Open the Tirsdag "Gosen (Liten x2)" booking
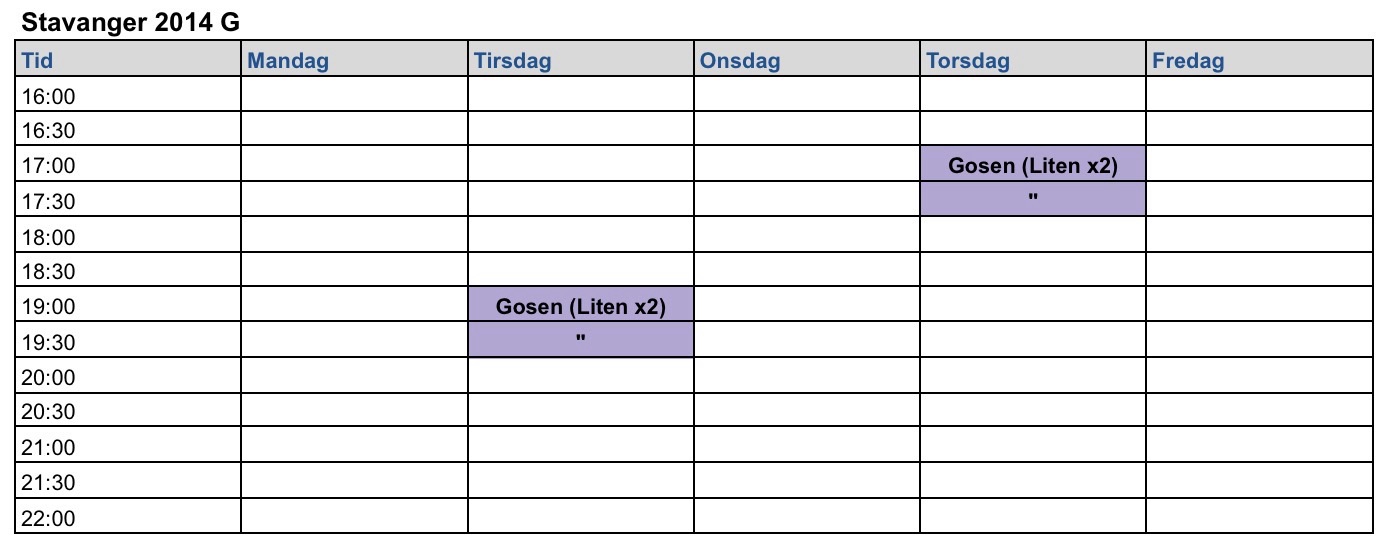This screenshot has height=546, width=1387. [580, 307]
